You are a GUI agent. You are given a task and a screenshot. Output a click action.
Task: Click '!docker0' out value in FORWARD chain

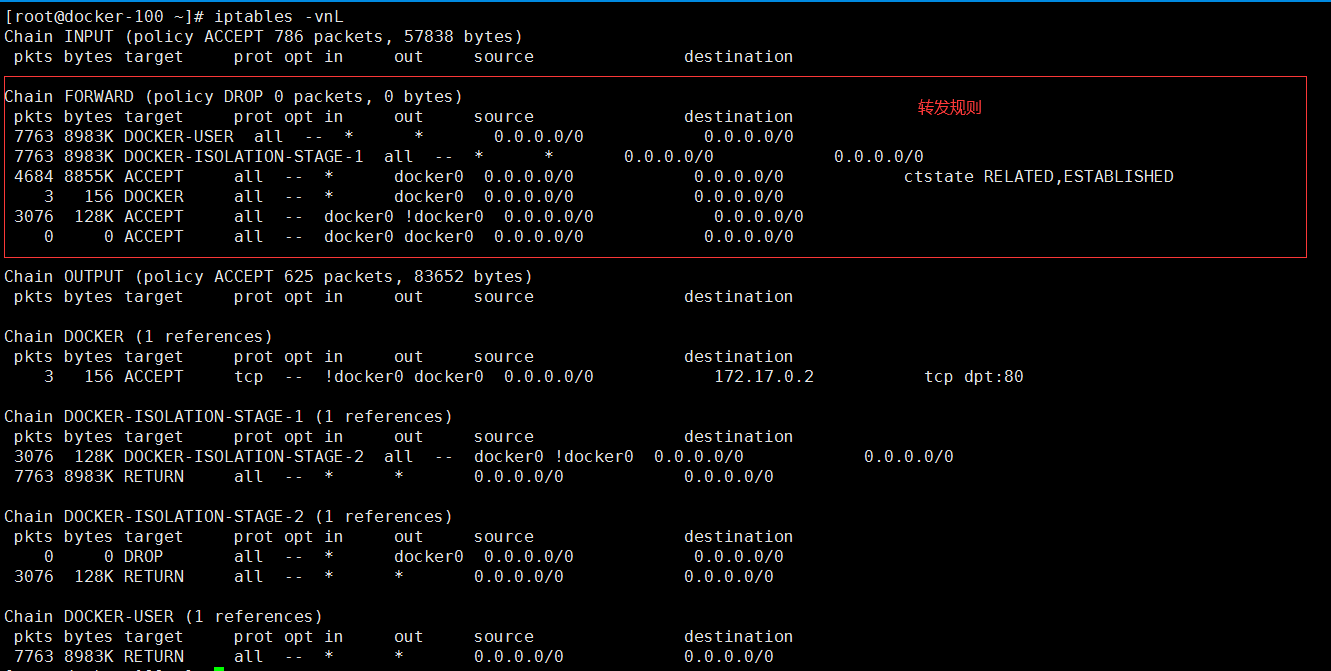click(444, 217)
